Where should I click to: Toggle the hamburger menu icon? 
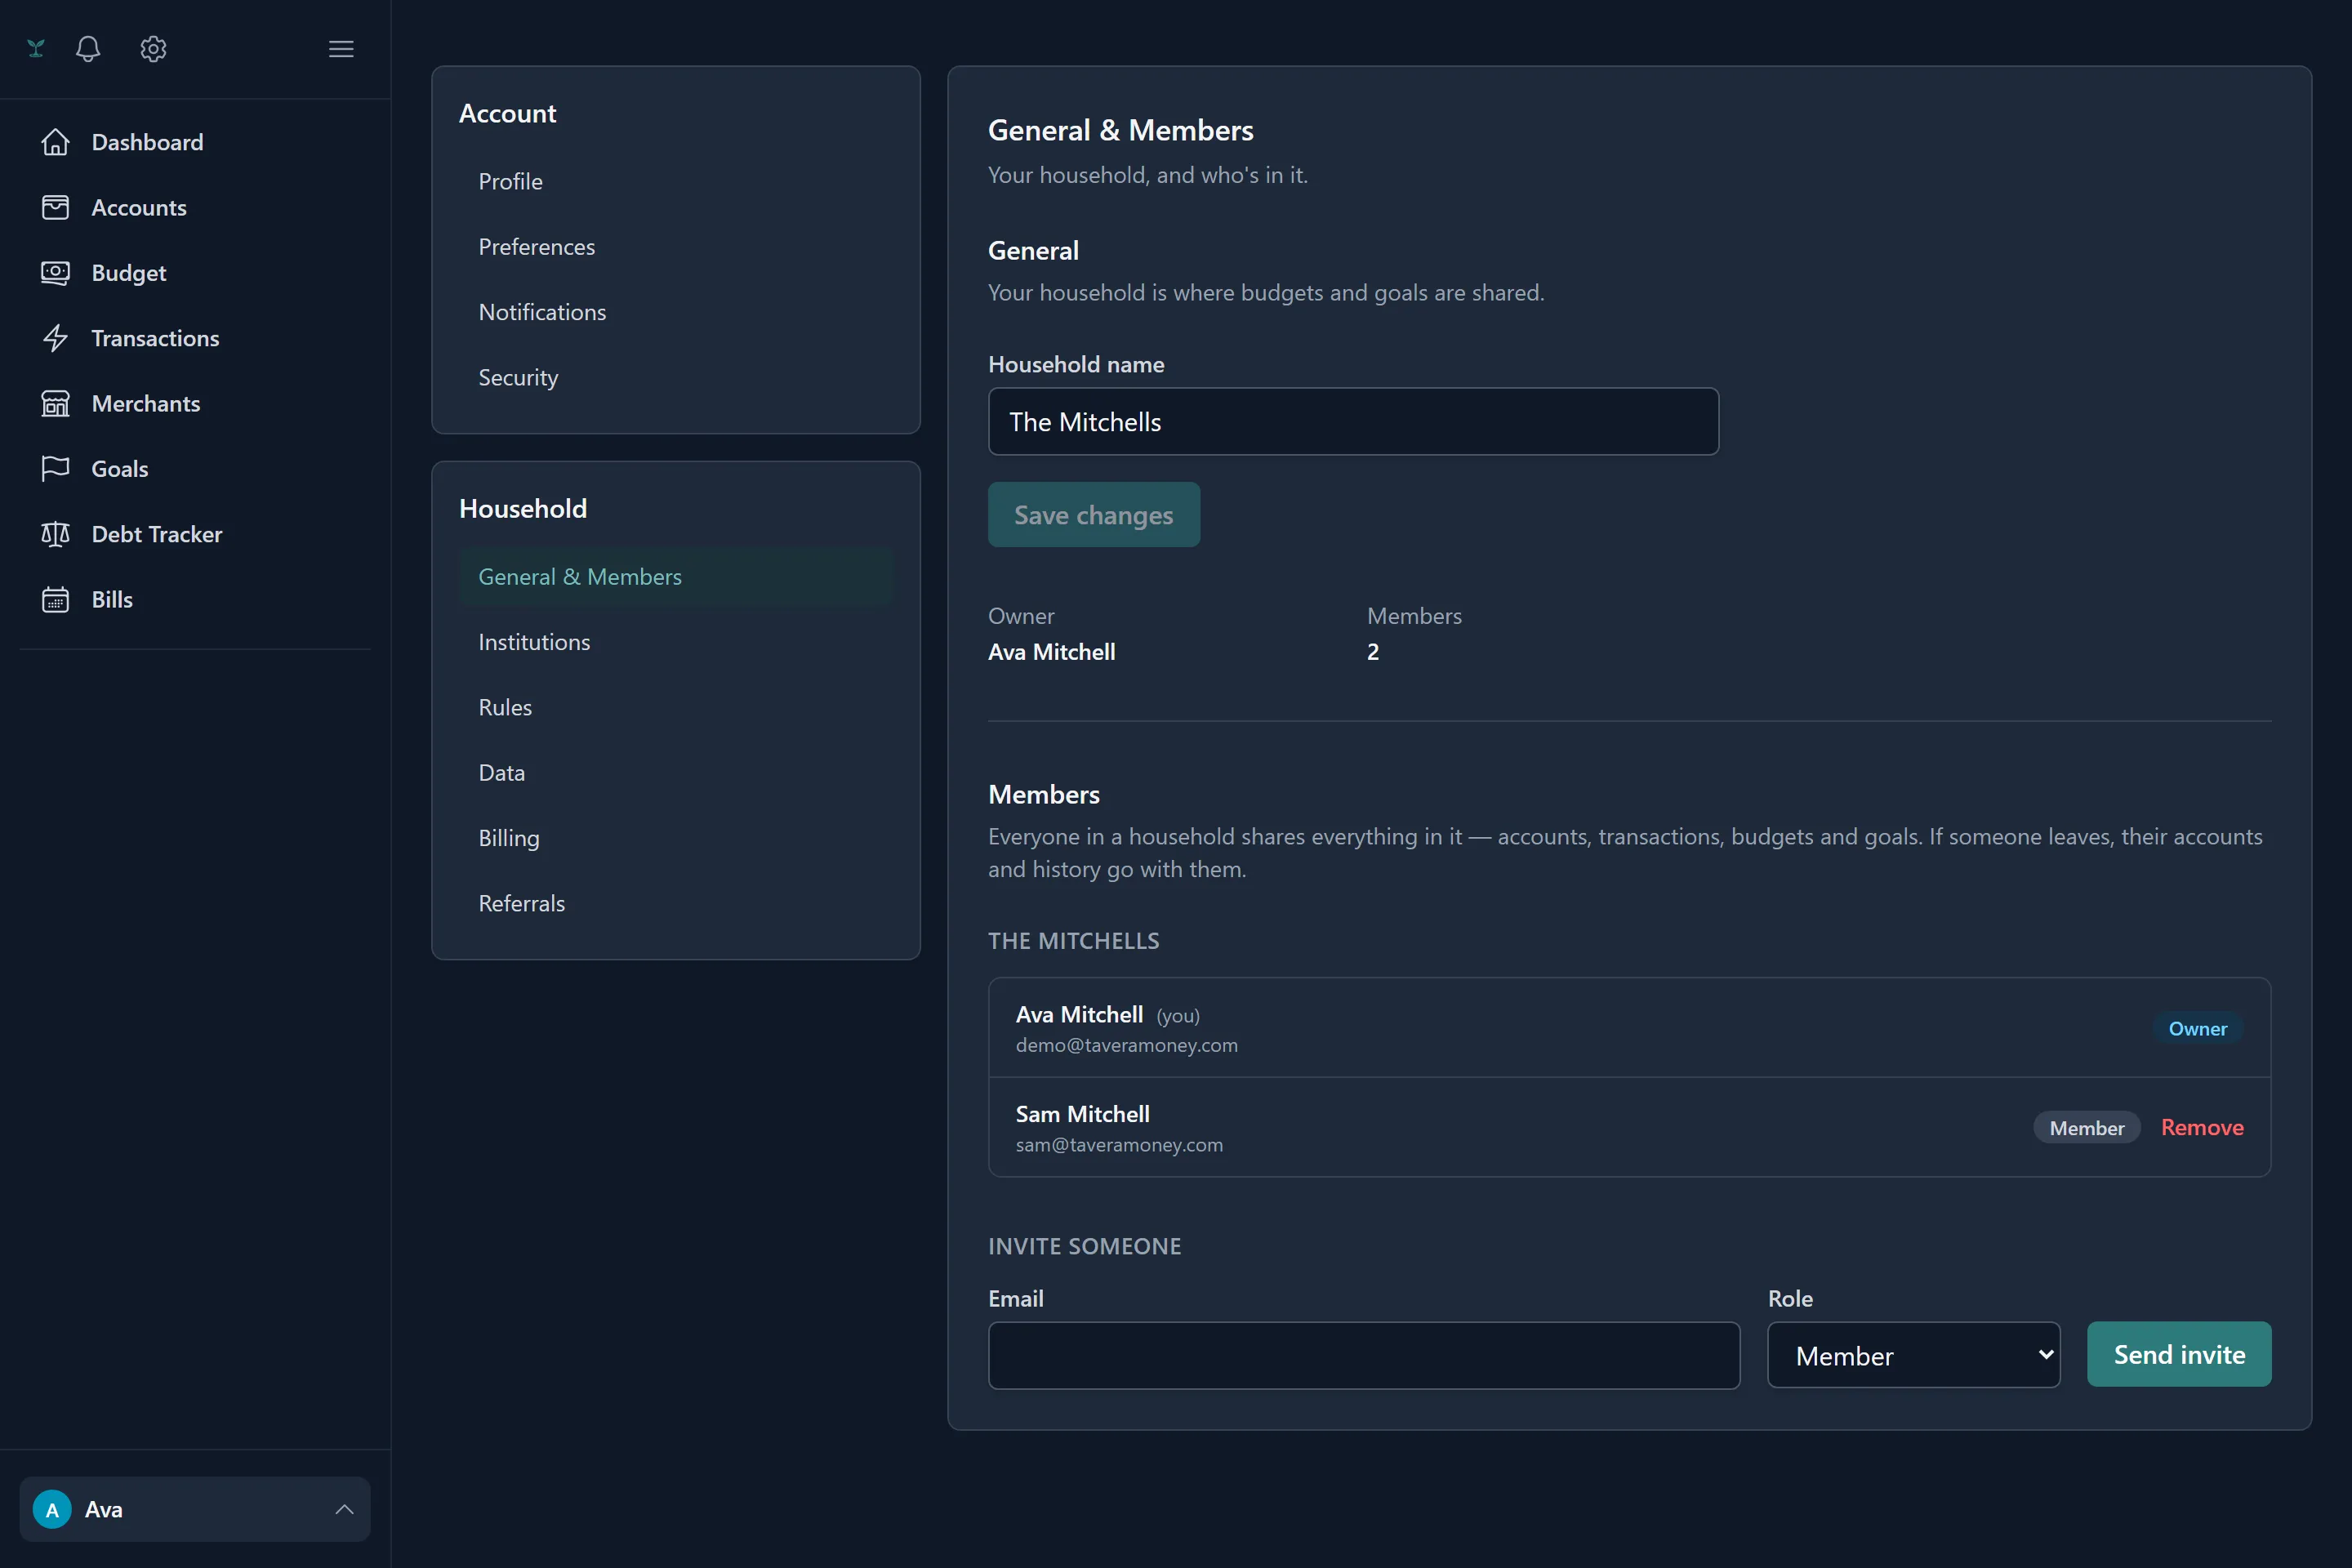(x=341, y=48)
